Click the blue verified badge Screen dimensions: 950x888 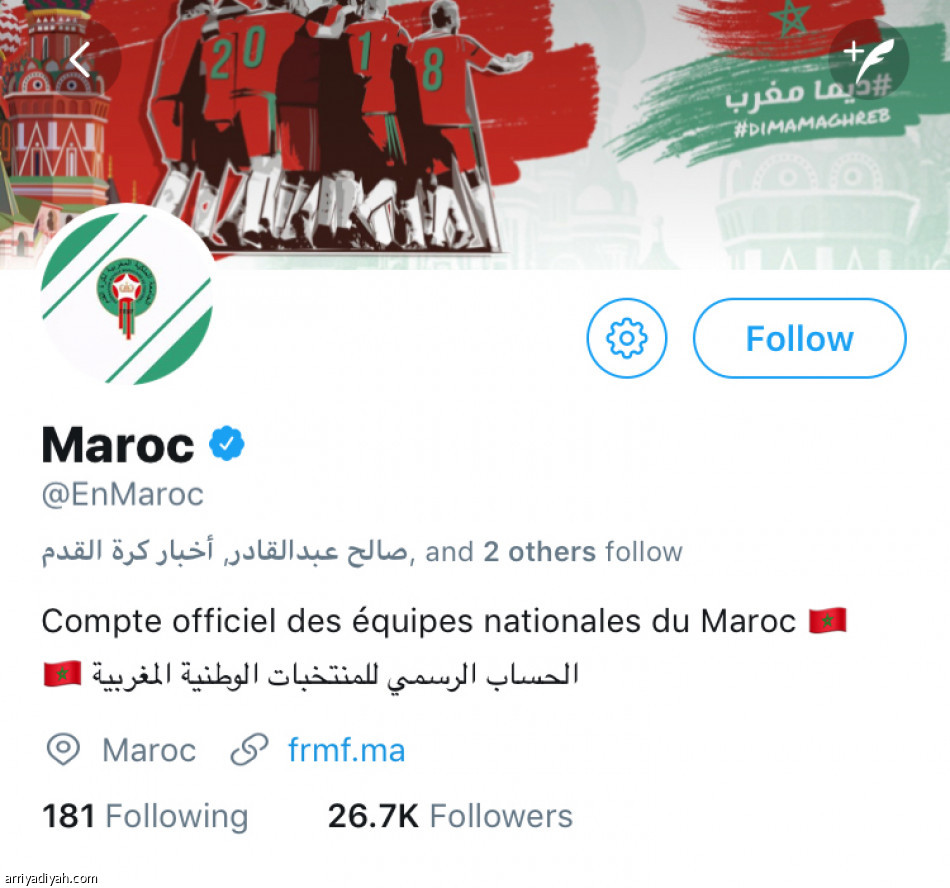click(x=227, y=443)
